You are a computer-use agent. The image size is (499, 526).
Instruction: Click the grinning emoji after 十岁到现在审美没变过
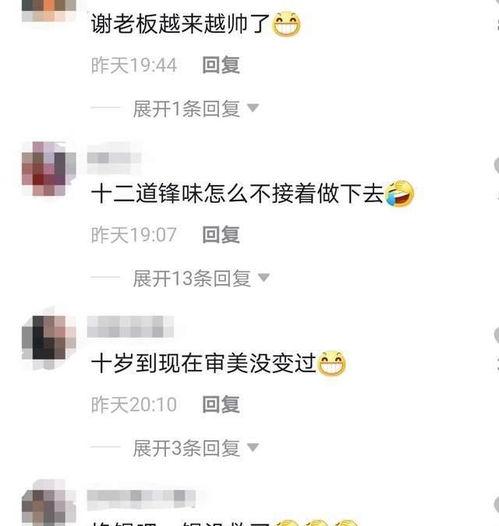(331, 363)
